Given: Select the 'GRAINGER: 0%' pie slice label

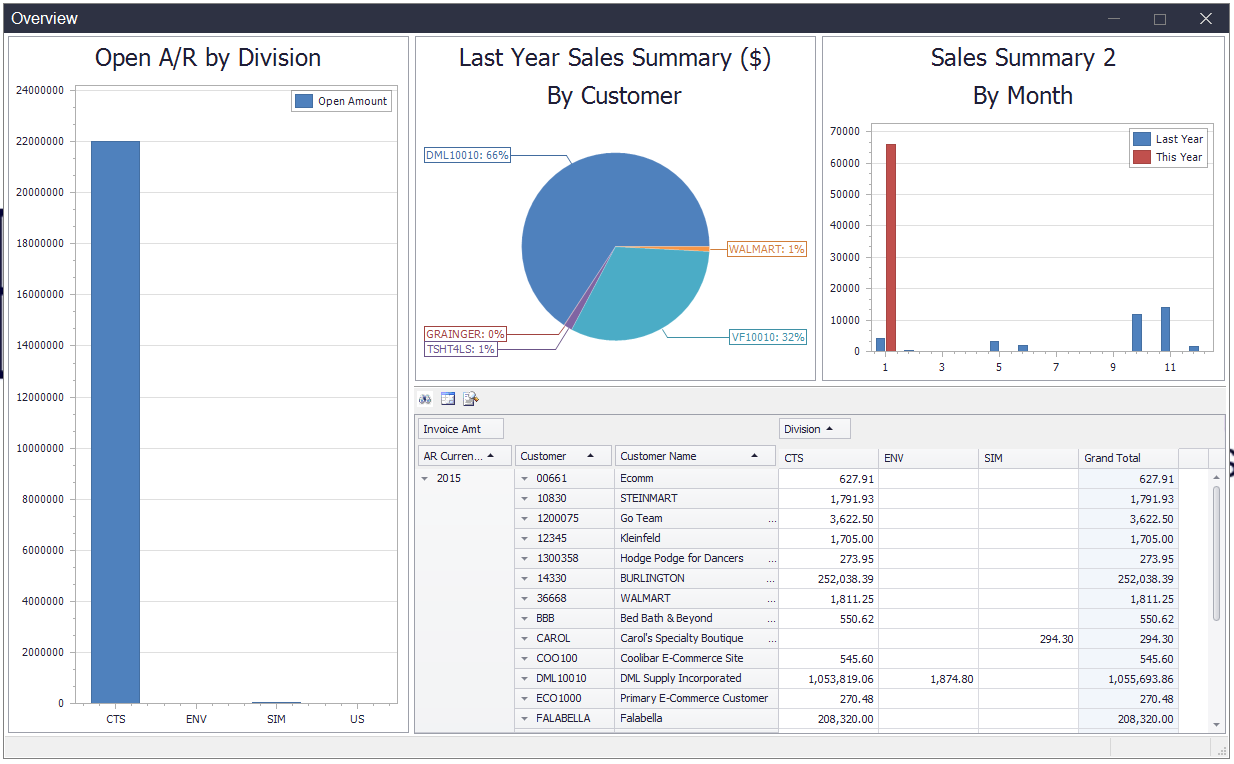Looking at the screenshot, I should click(466, 333).
